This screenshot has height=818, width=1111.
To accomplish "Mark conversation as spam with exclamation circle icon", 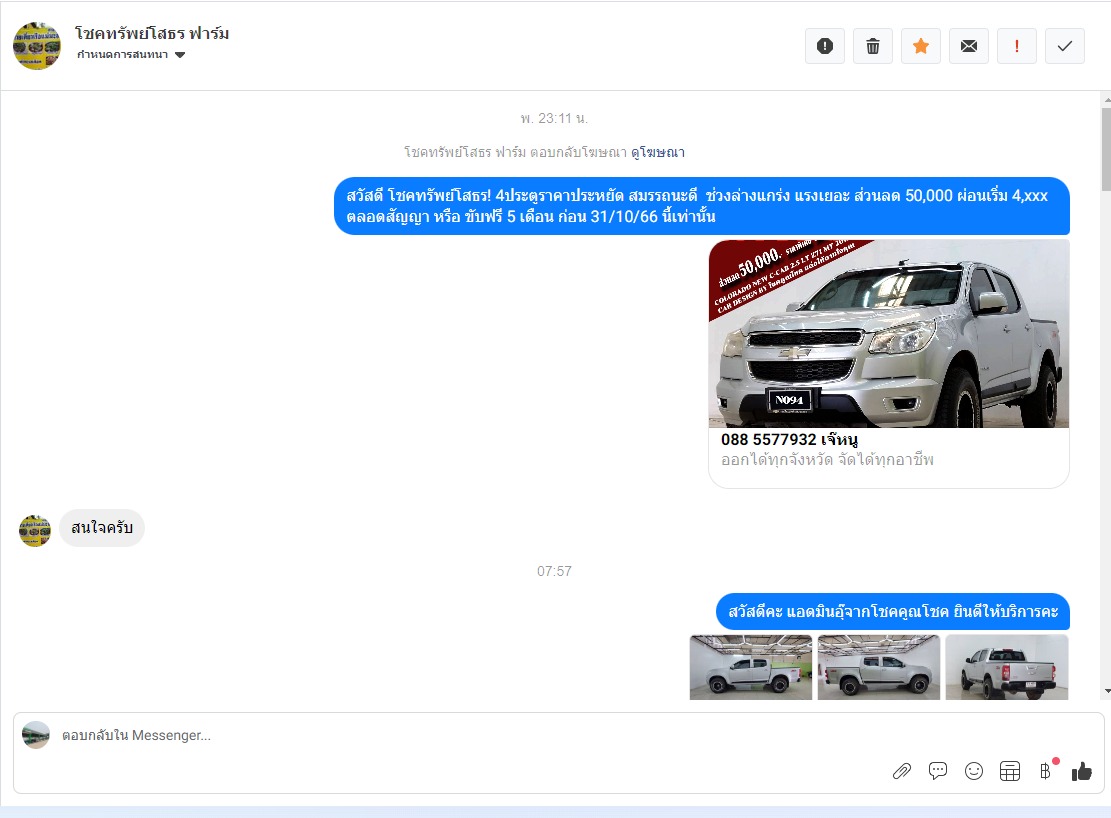I will point(825,46).
